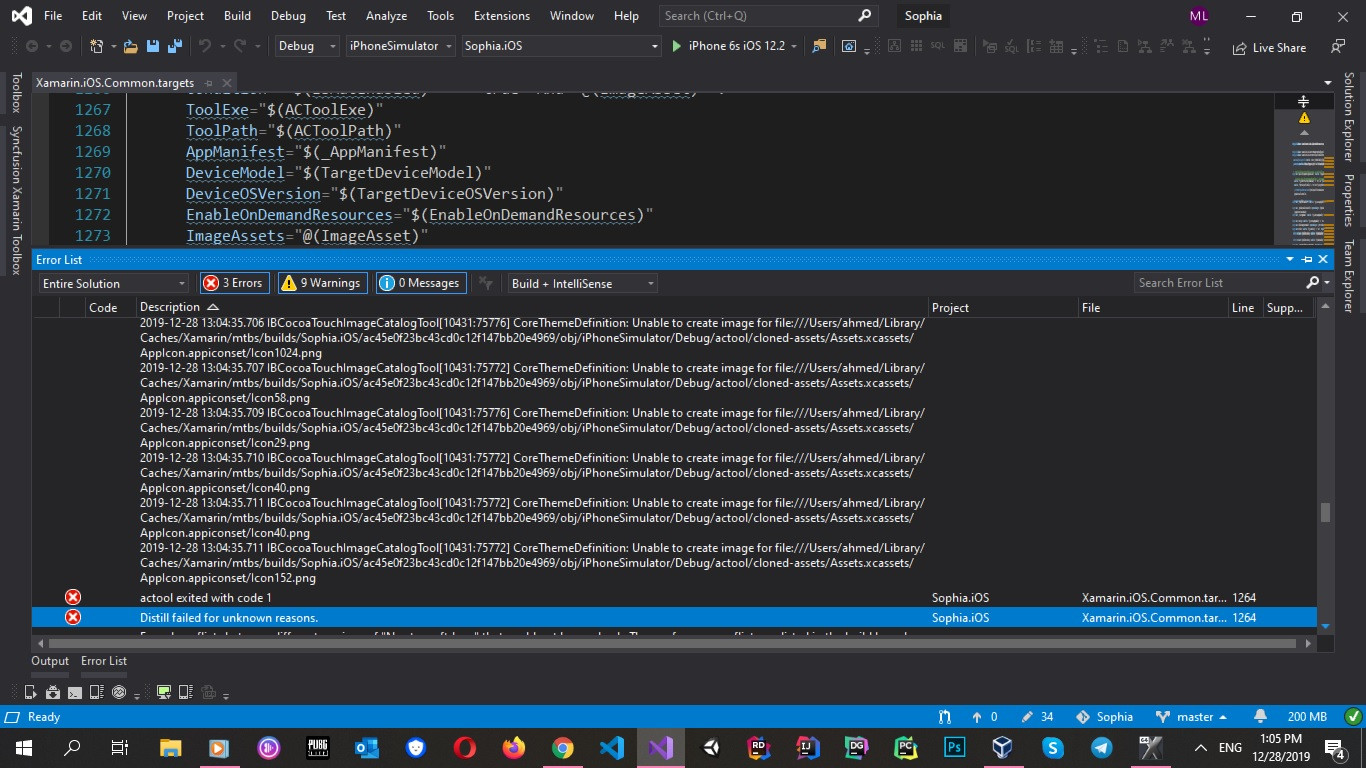Click the Windows Start button
1366x768 pixels.
pos(23,747)
